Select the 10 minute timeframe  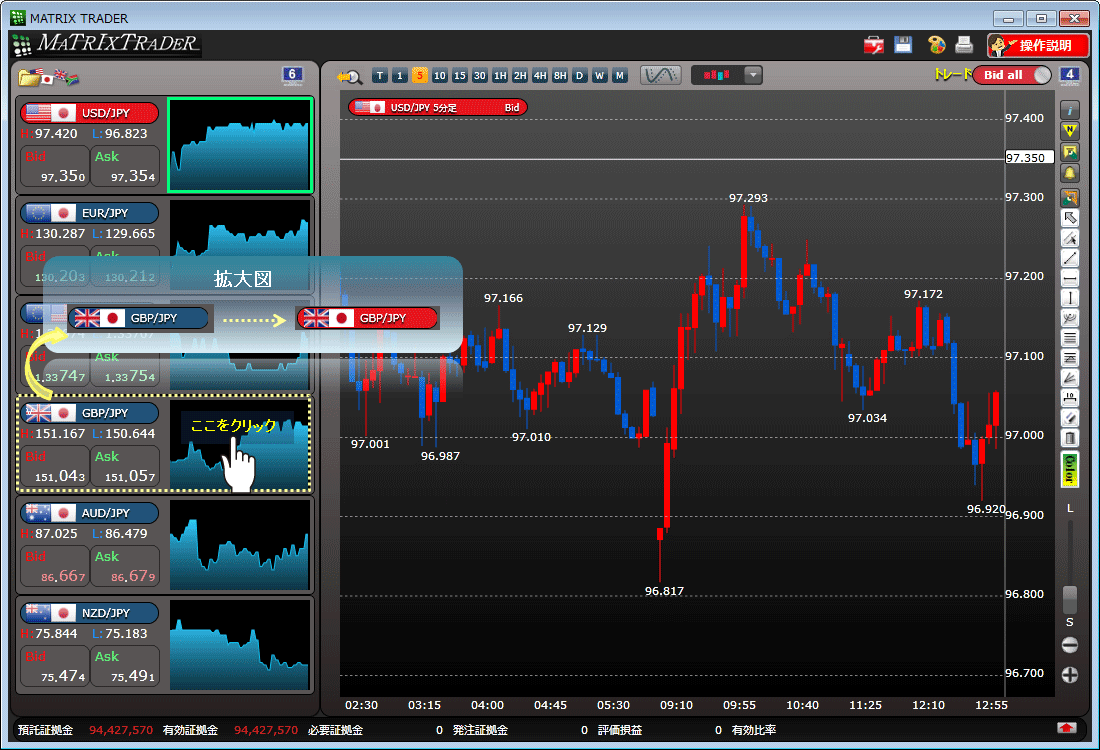440,76
